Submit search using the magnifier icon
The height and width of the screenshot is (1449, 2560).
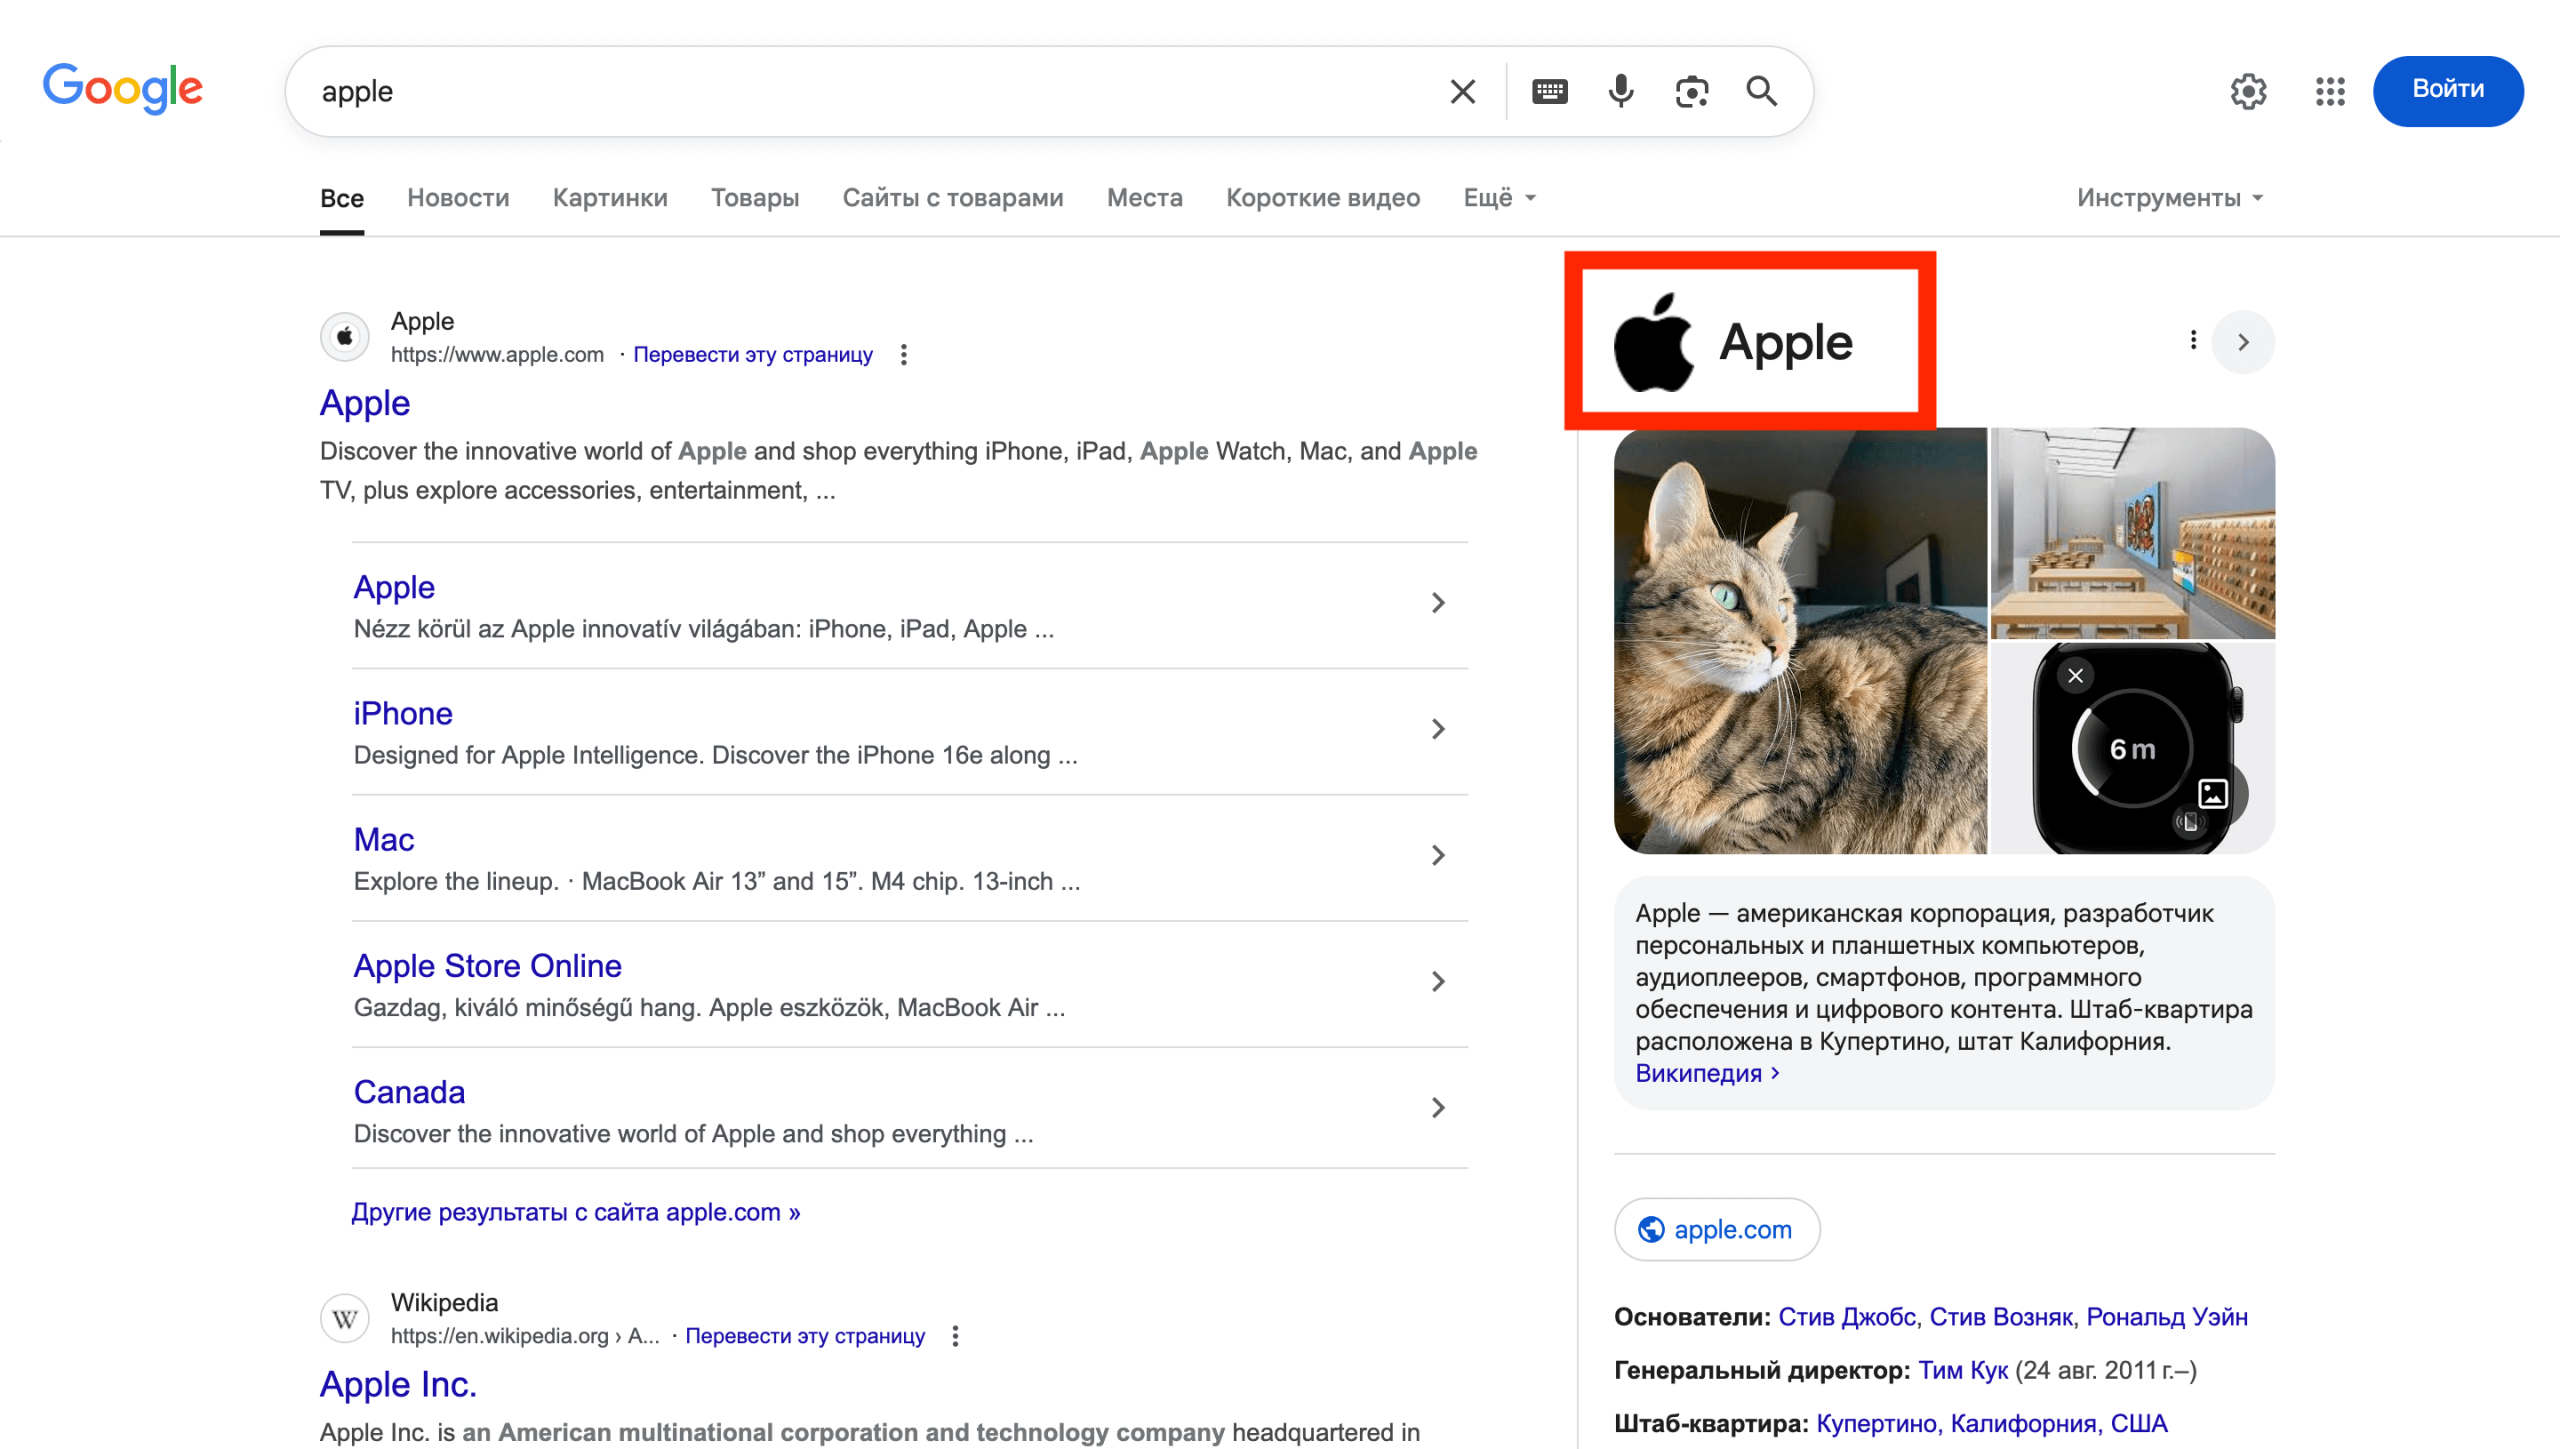pos(1762,91)
